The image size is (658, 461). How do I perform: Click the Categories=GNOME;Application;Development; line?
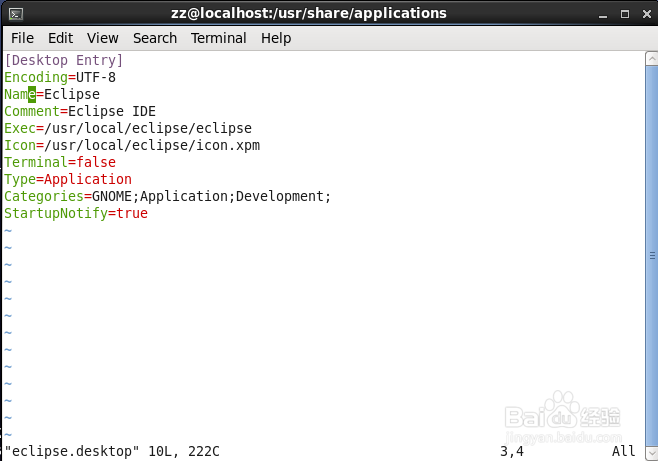168,196
